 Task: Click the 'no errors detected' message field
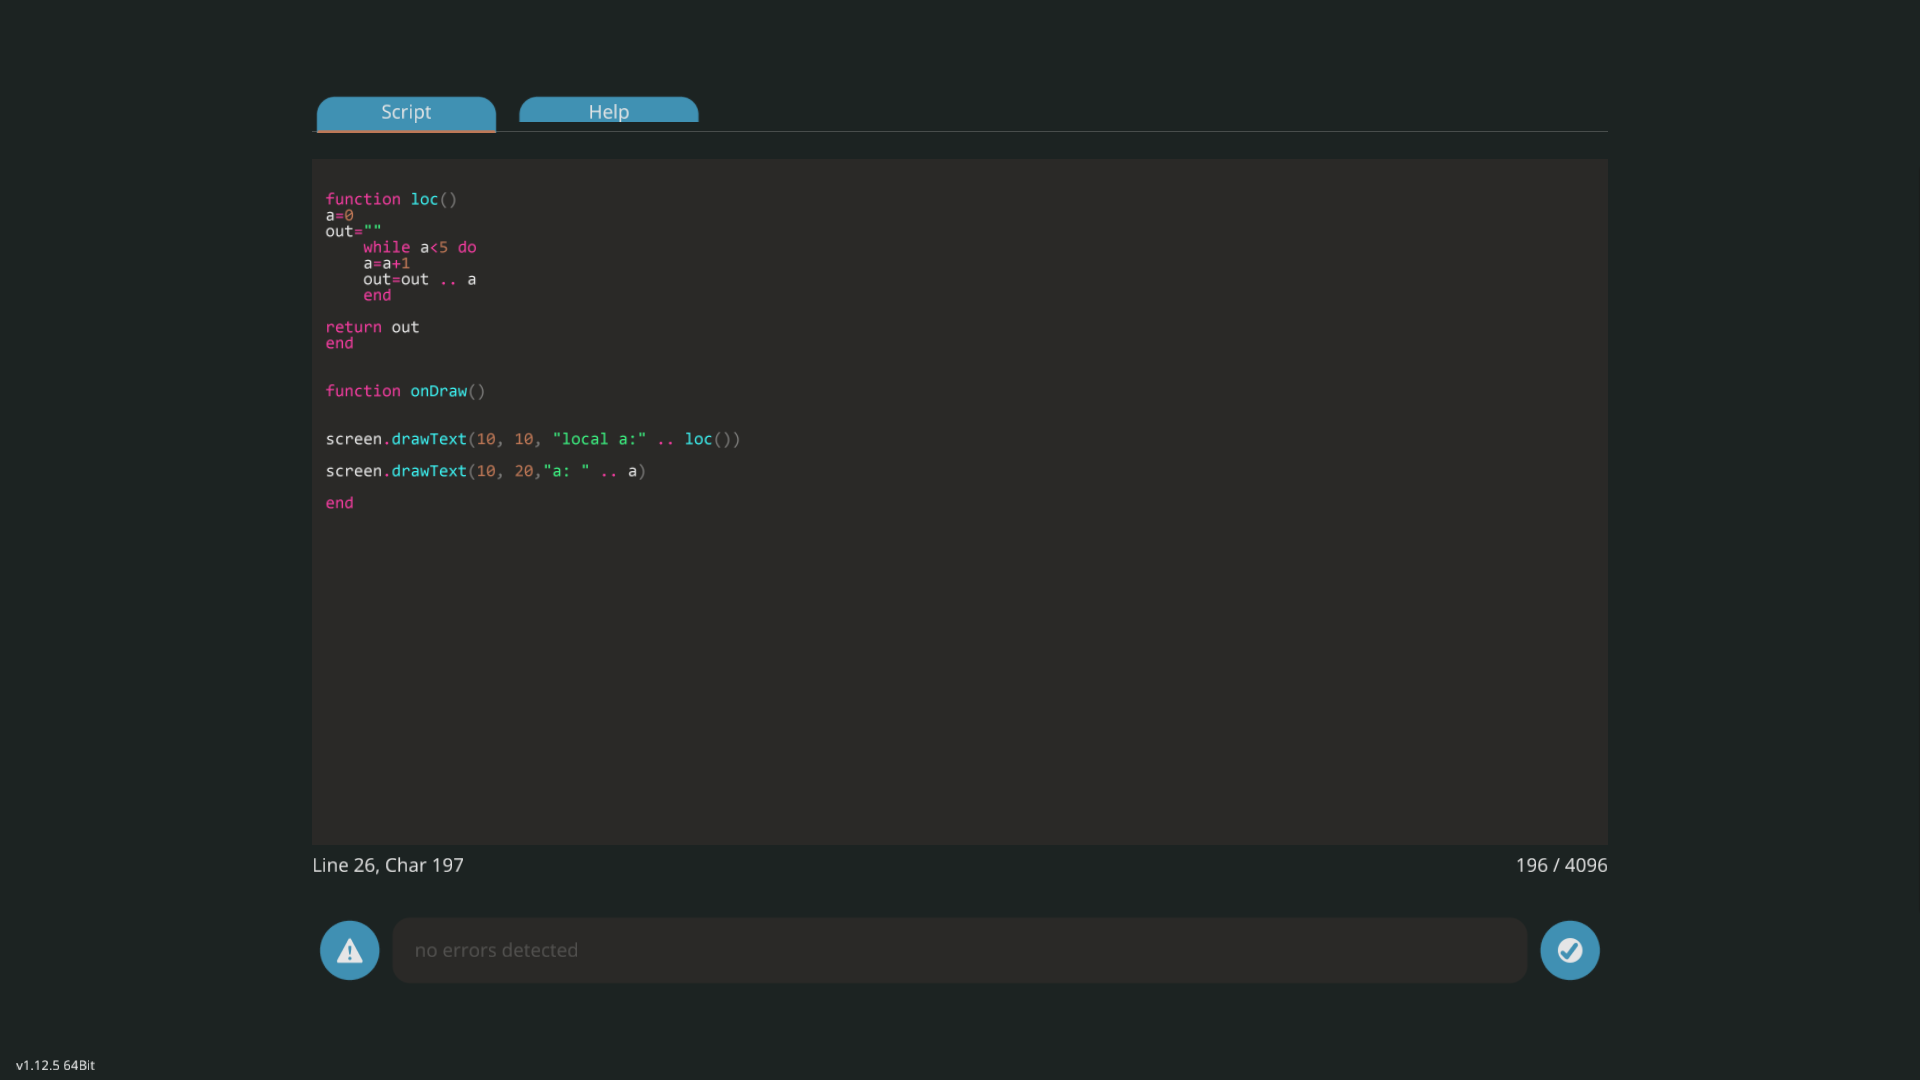[x=959, y=950]
